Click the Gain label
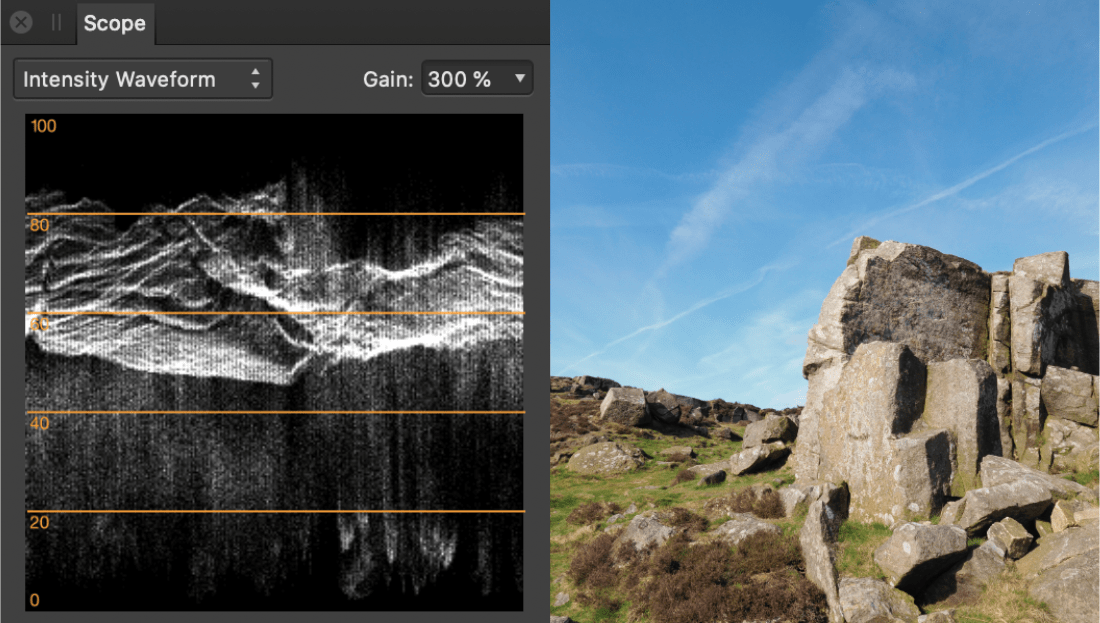The image size is (1100, 623). pyautogui.click(x=388, y=79)
